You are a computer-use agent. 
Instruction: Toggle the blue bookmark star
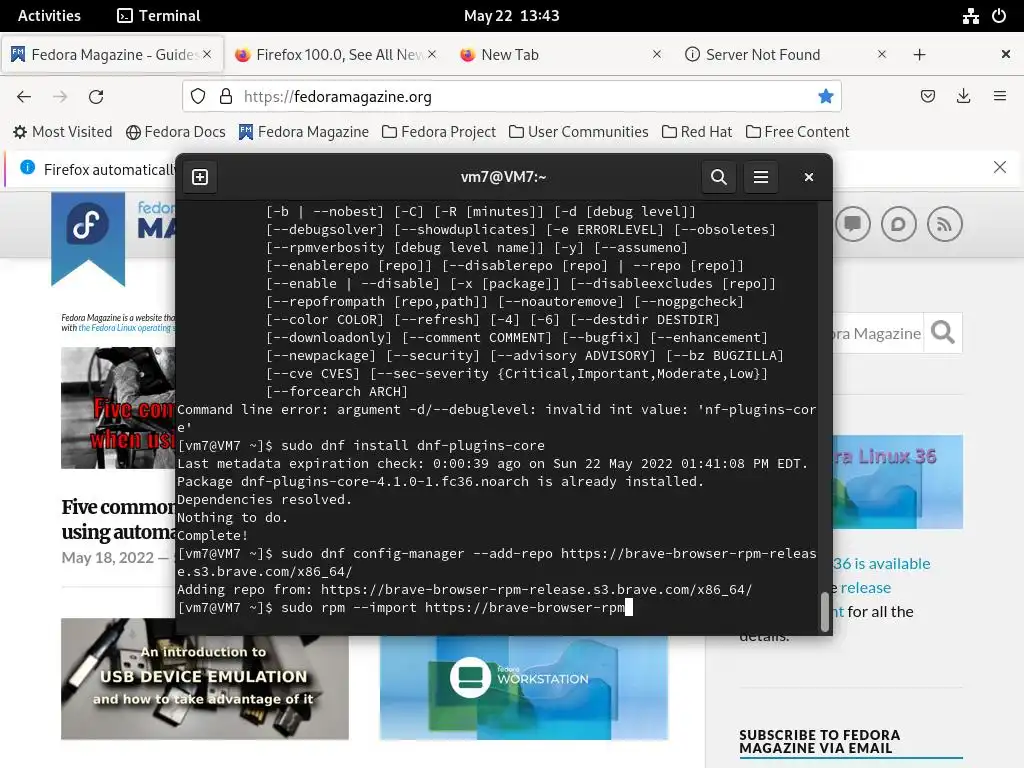pos(825,97)
